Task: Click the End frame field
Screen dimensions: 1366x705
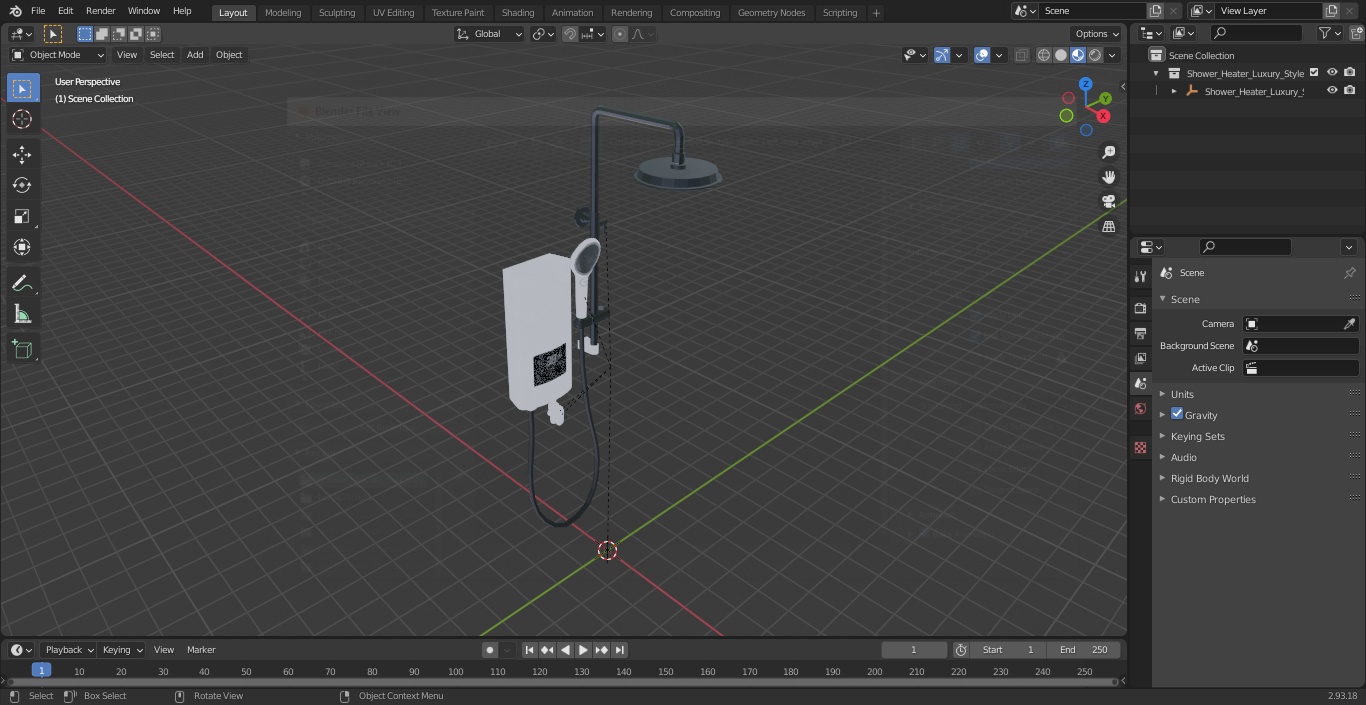Action: point(1084,650)
